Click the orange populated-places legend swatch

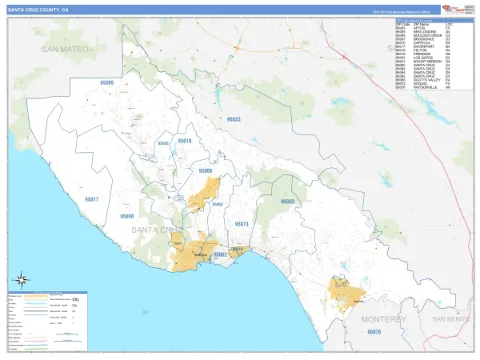click(36, 296)
